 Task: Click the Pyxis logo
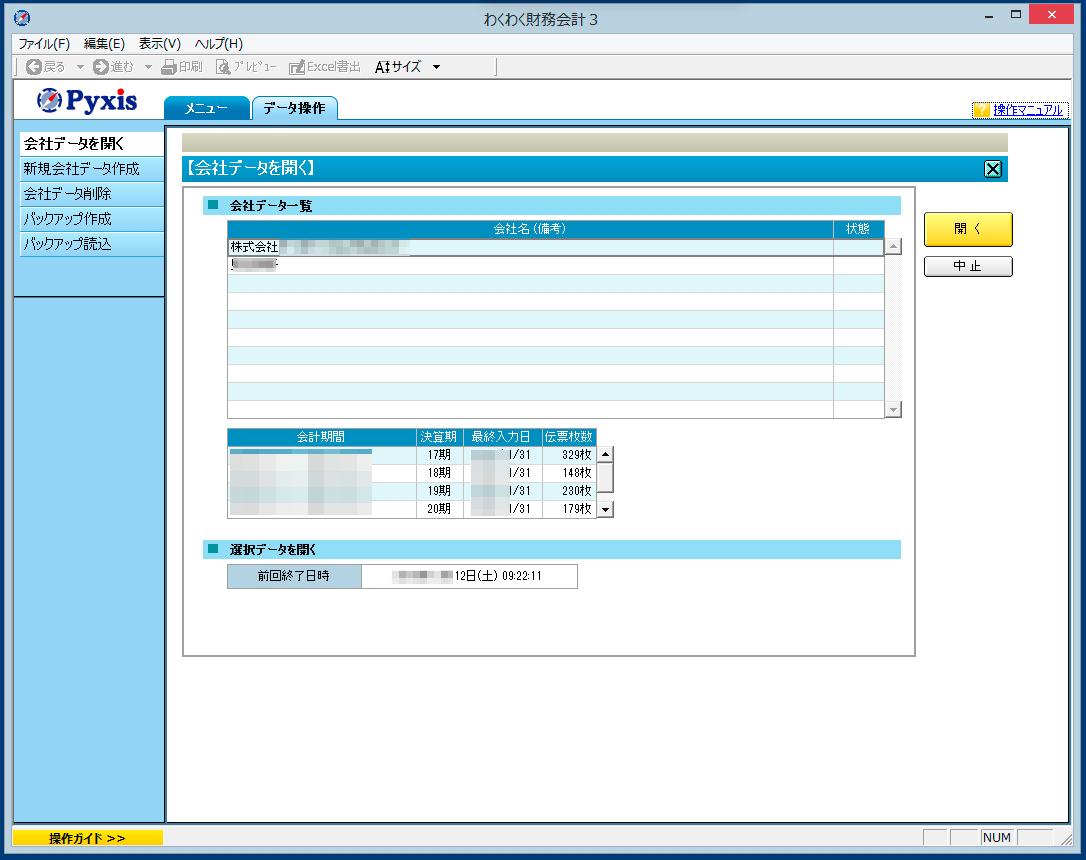coord(87,101)
